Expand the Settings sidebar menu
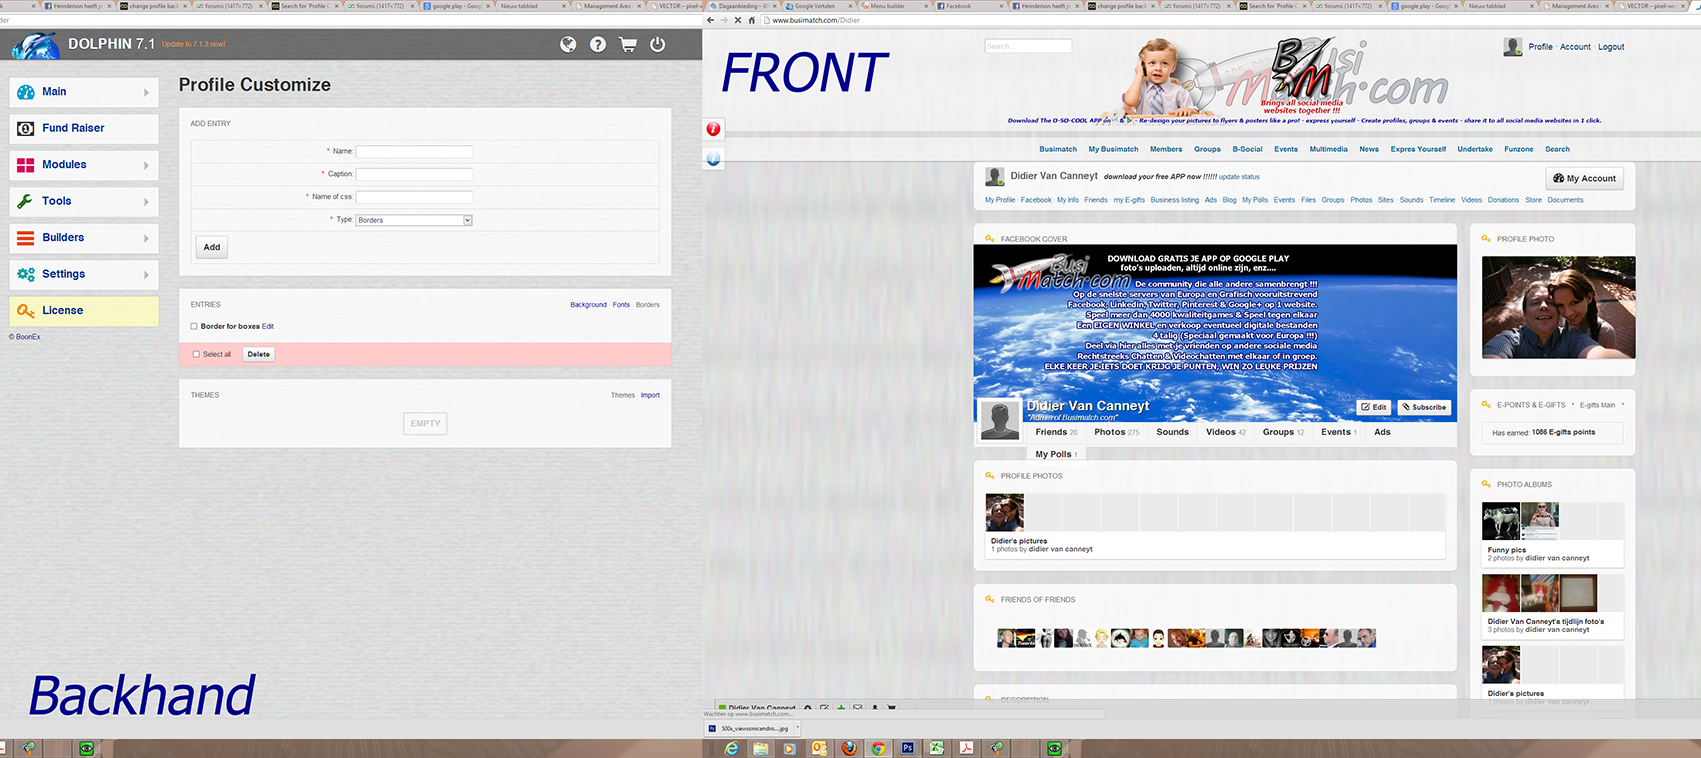This screenshot has height=758, width=1701. click(84, 274)
